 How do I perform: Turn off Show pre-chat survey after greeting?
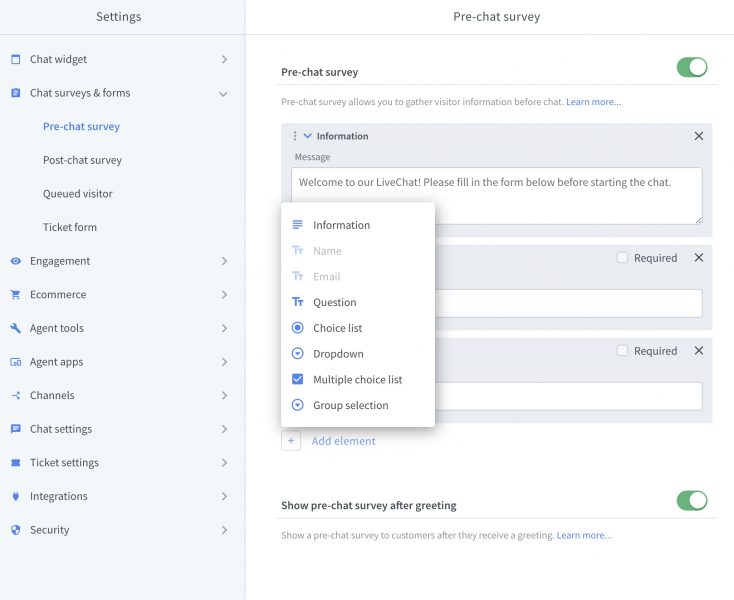pyautogui.click(x=691, y=500)
